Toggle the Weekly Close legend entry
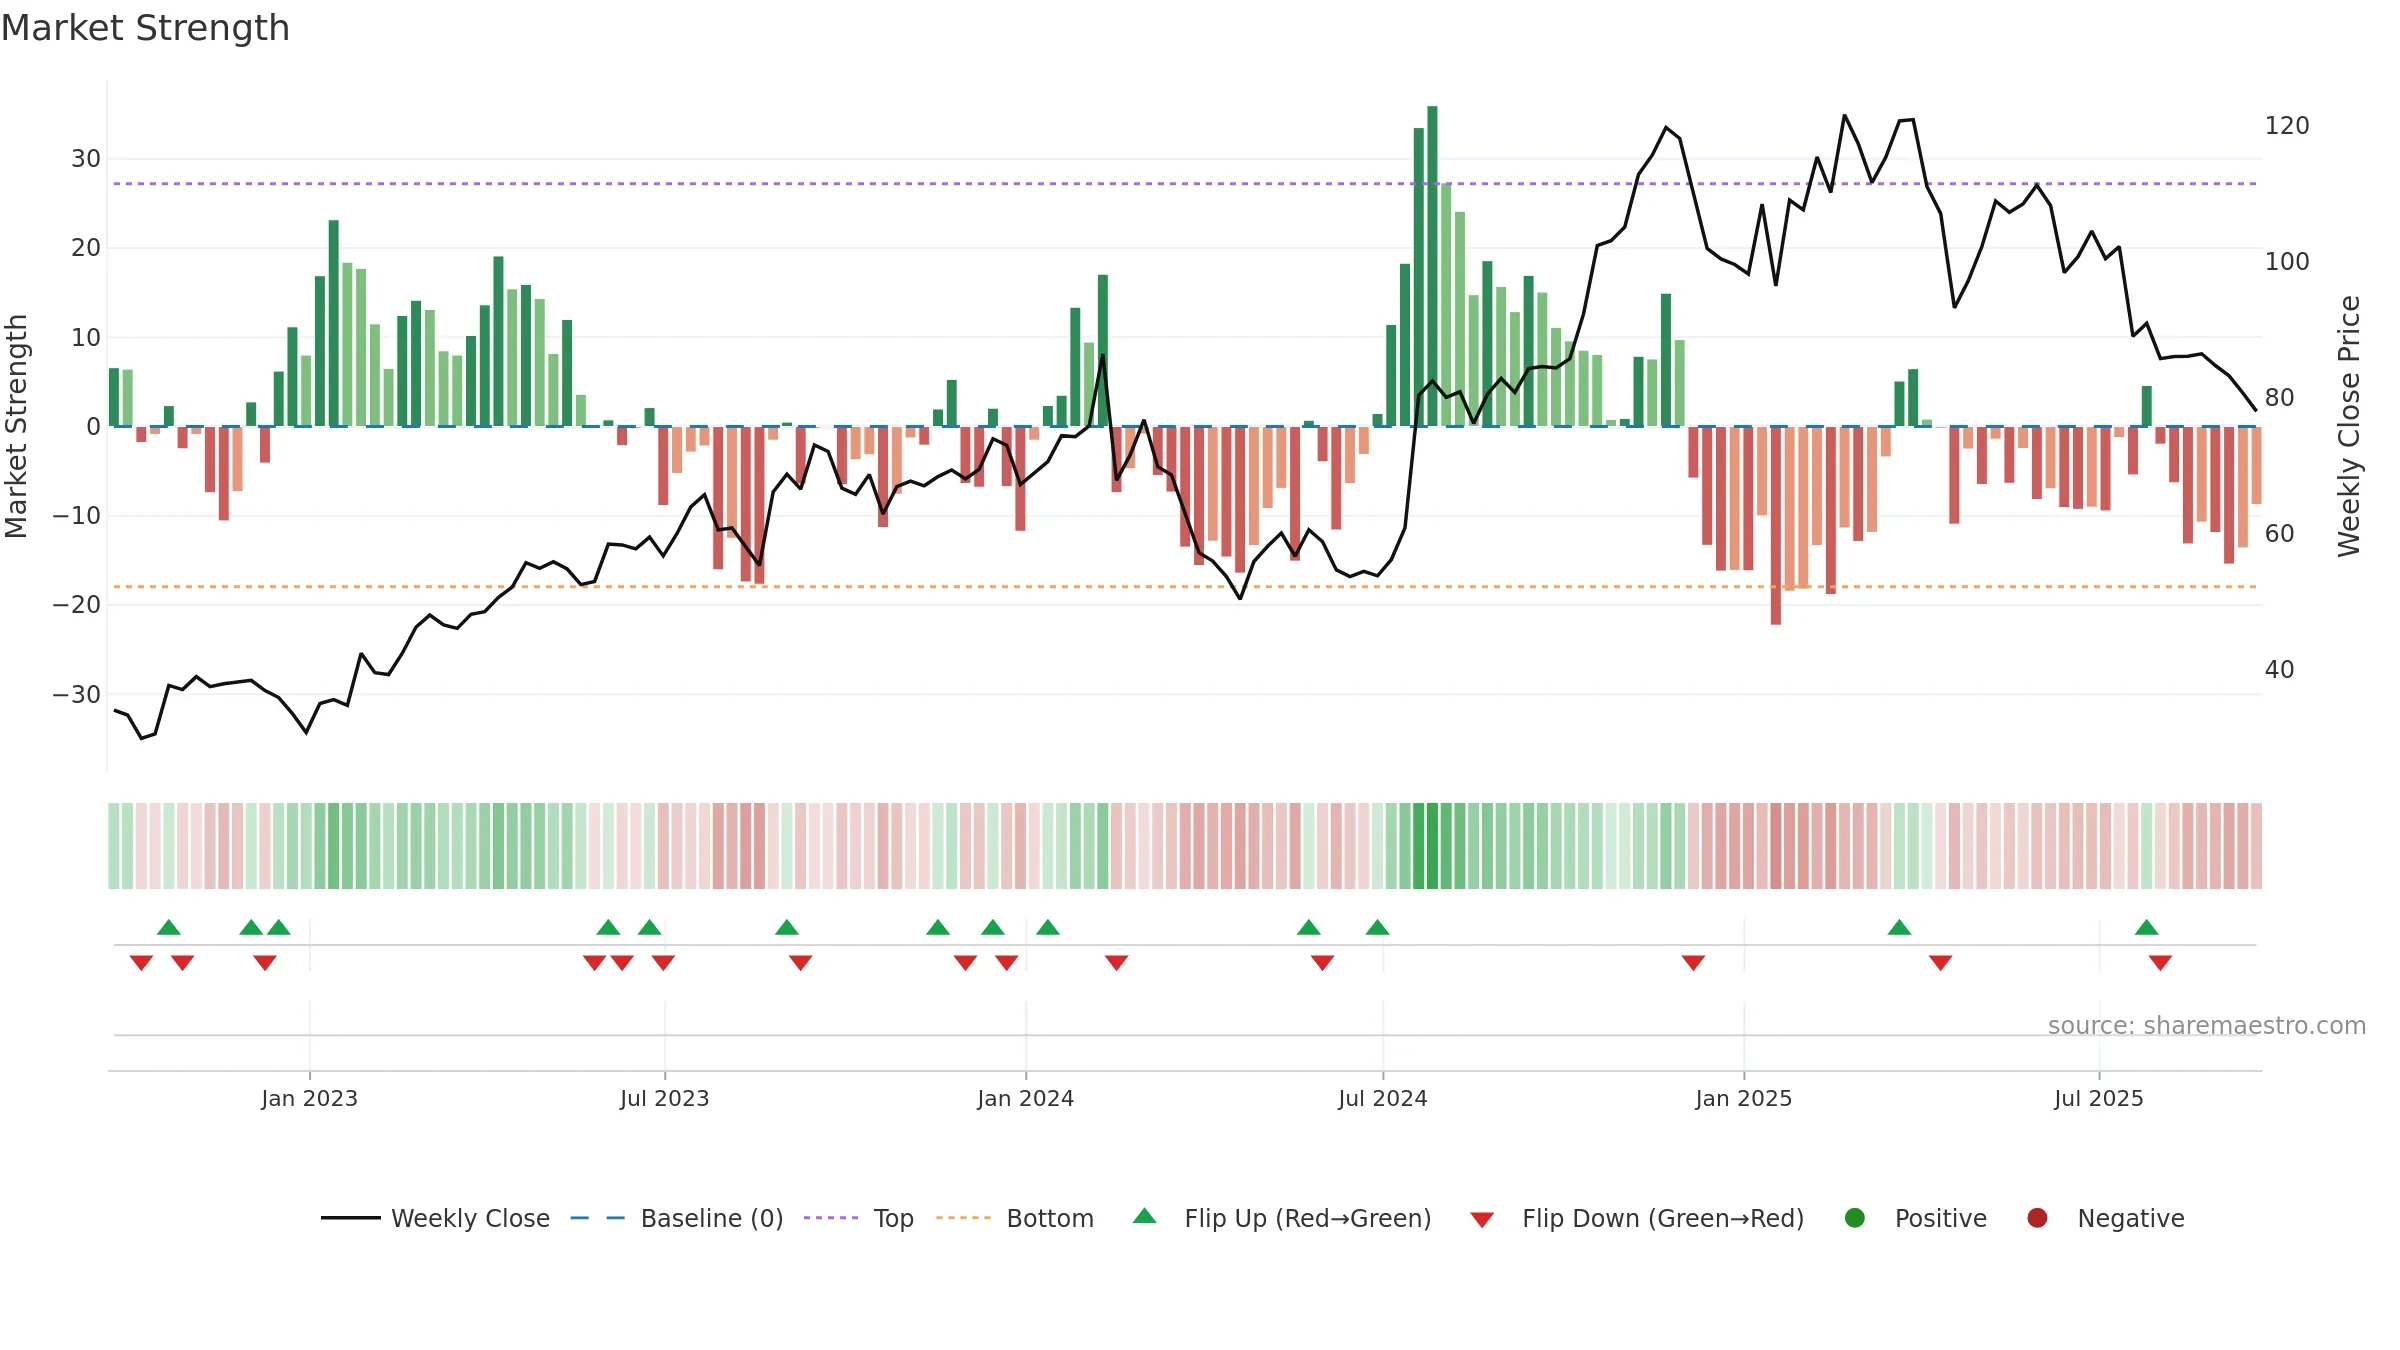This screenshot has width=2400, height=1350. pyautogui.click(x=435, y=1218)
